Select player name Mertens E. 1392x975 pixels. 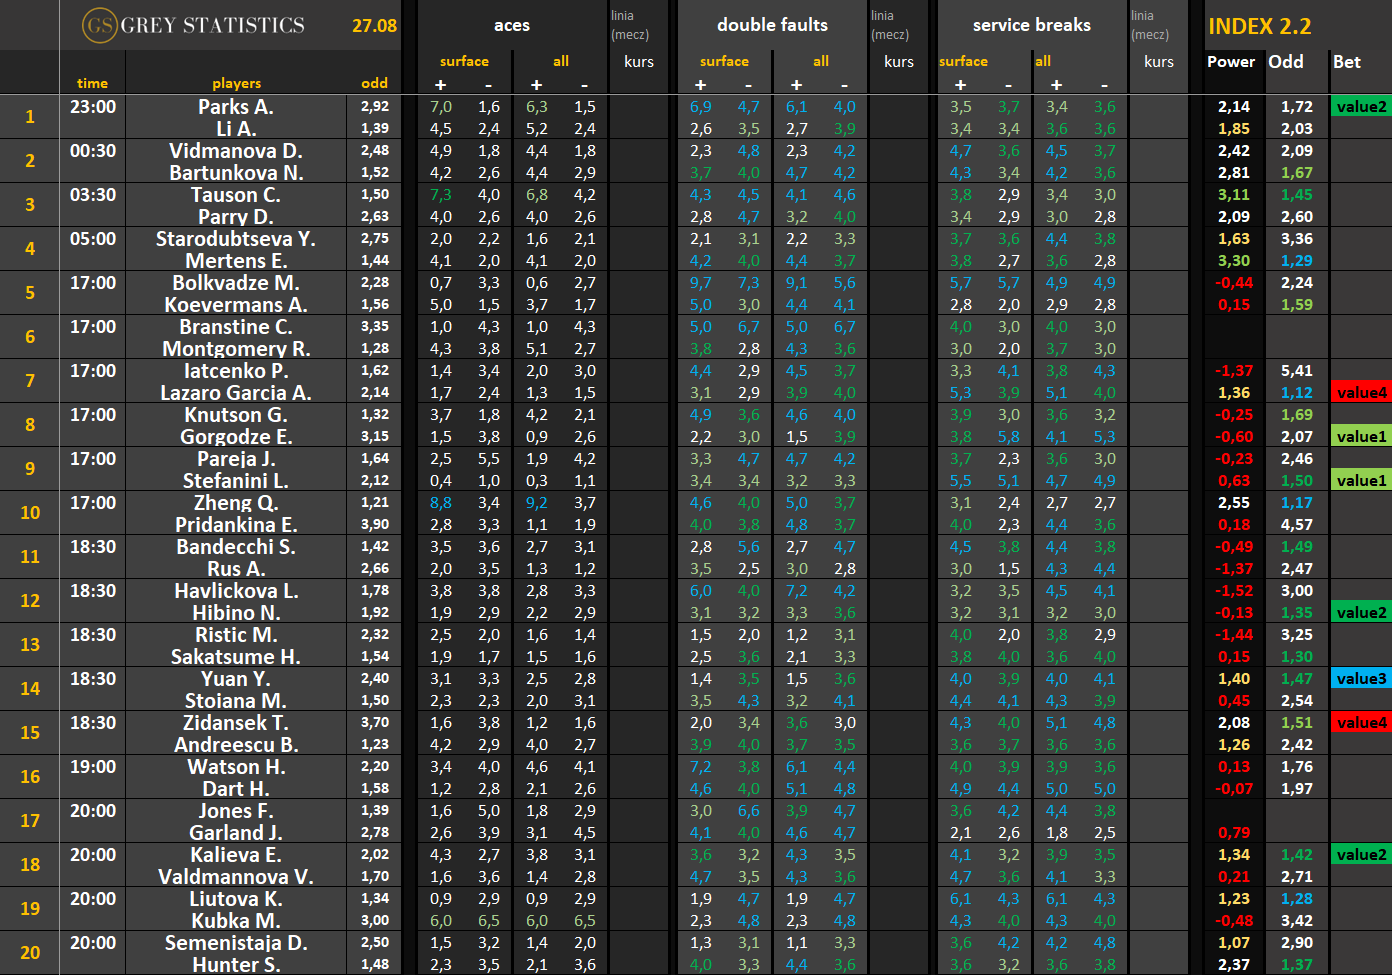point(236,261)
